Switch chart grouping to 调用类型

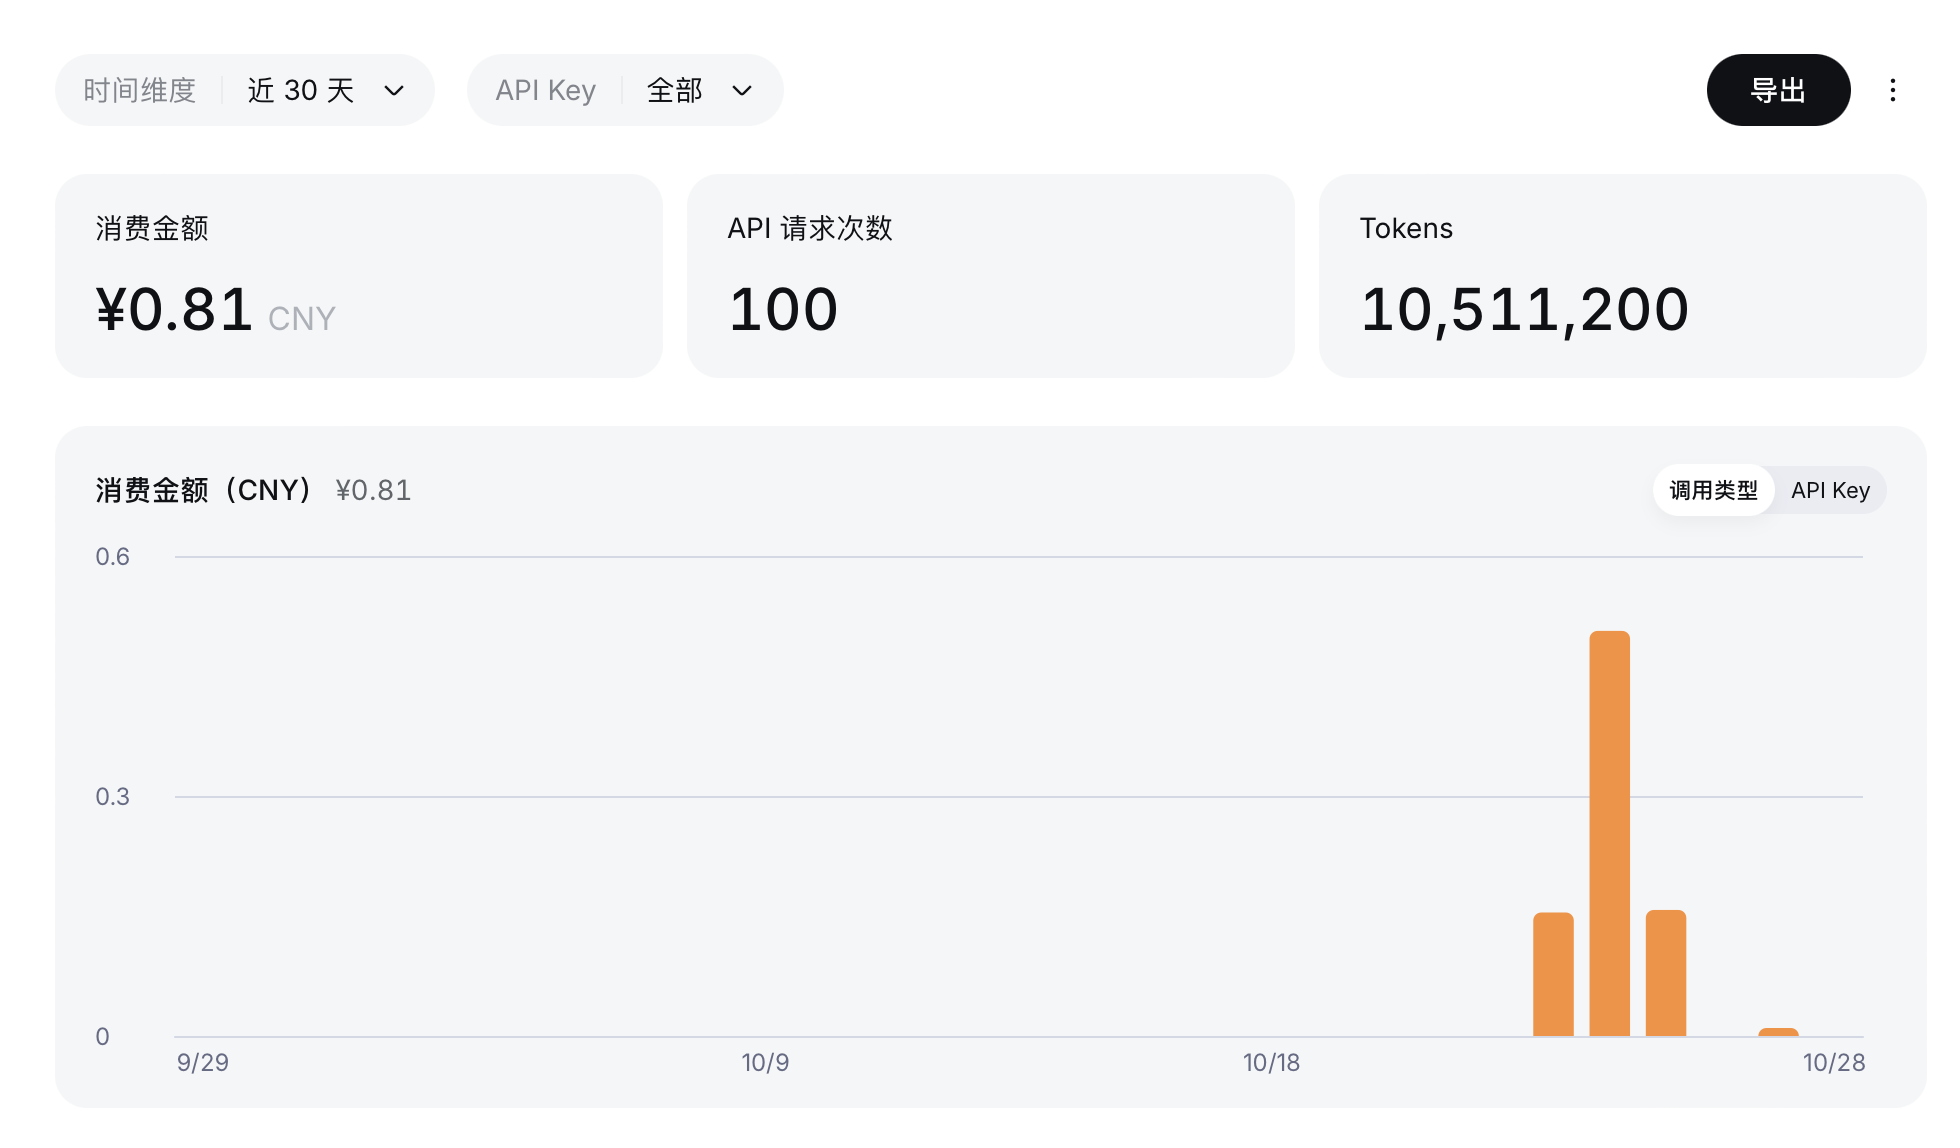(1713, 490)
